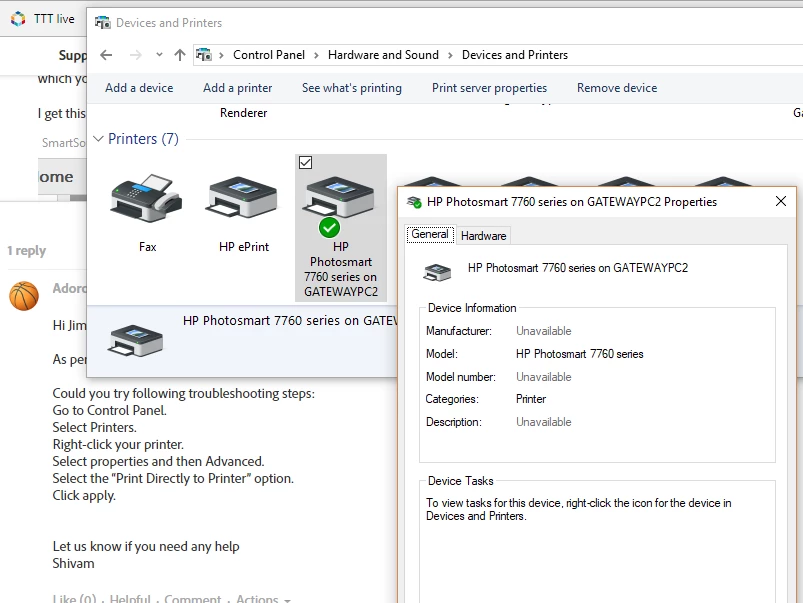
Task: Open the recent locations dropdown chevron
Action: click(159, 54)
